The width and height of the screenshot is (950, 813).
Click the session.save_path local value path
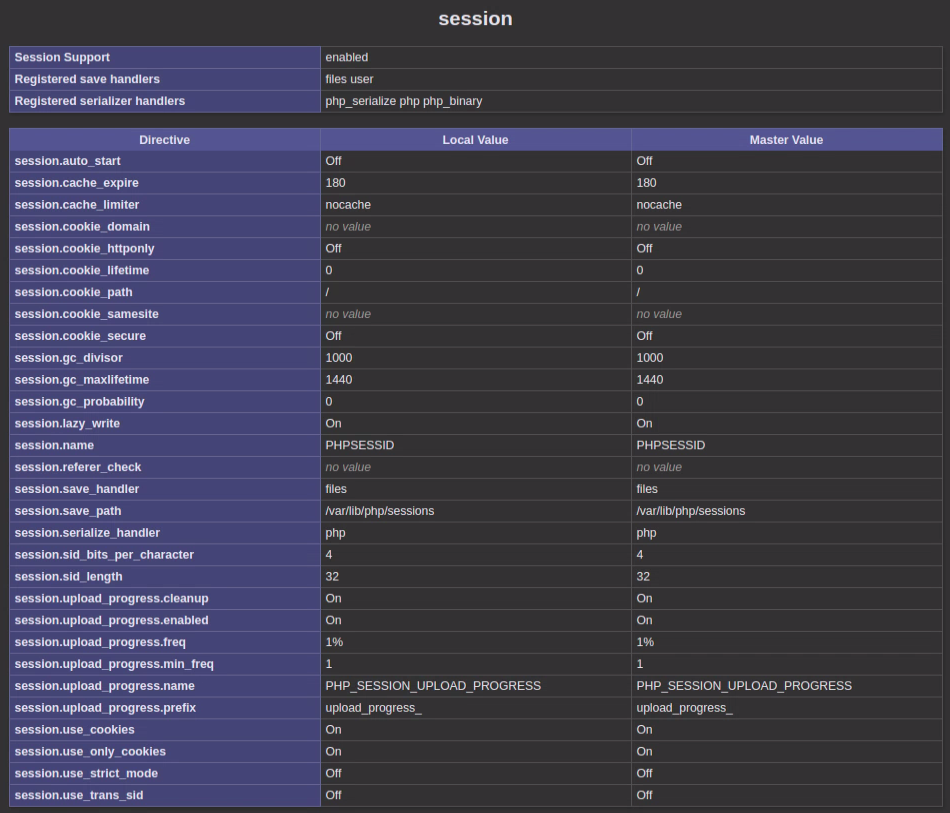pyautogui.click(x=379, y=511)
